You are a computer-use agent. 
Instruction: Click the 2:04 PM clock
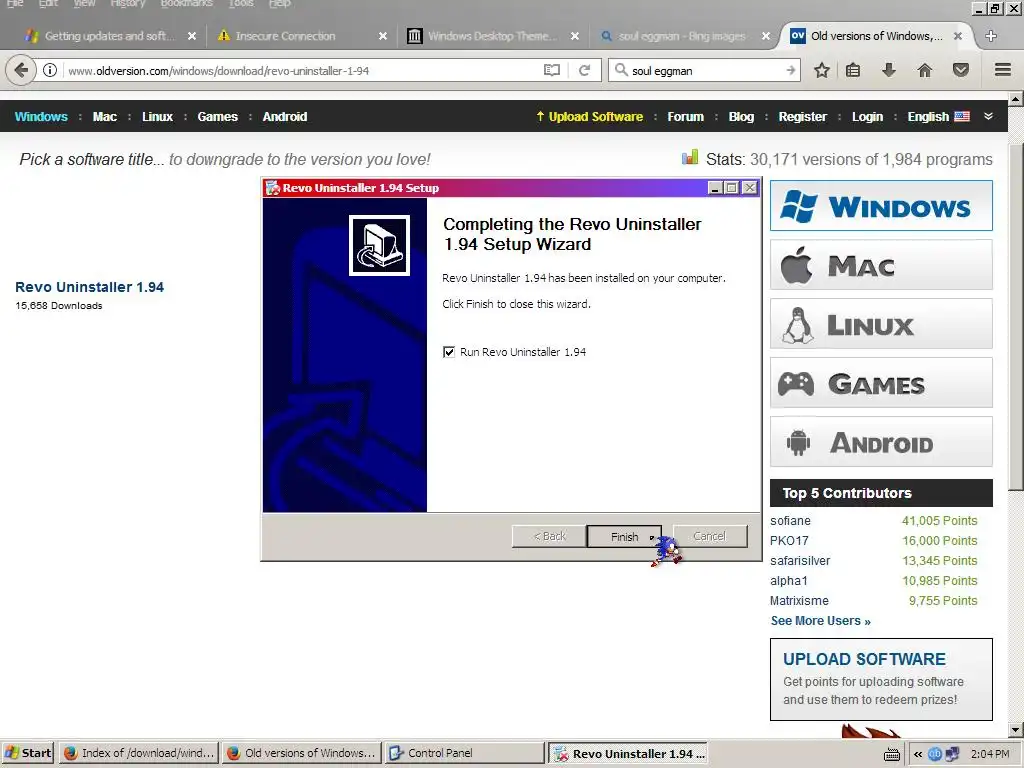coord(990,754)
